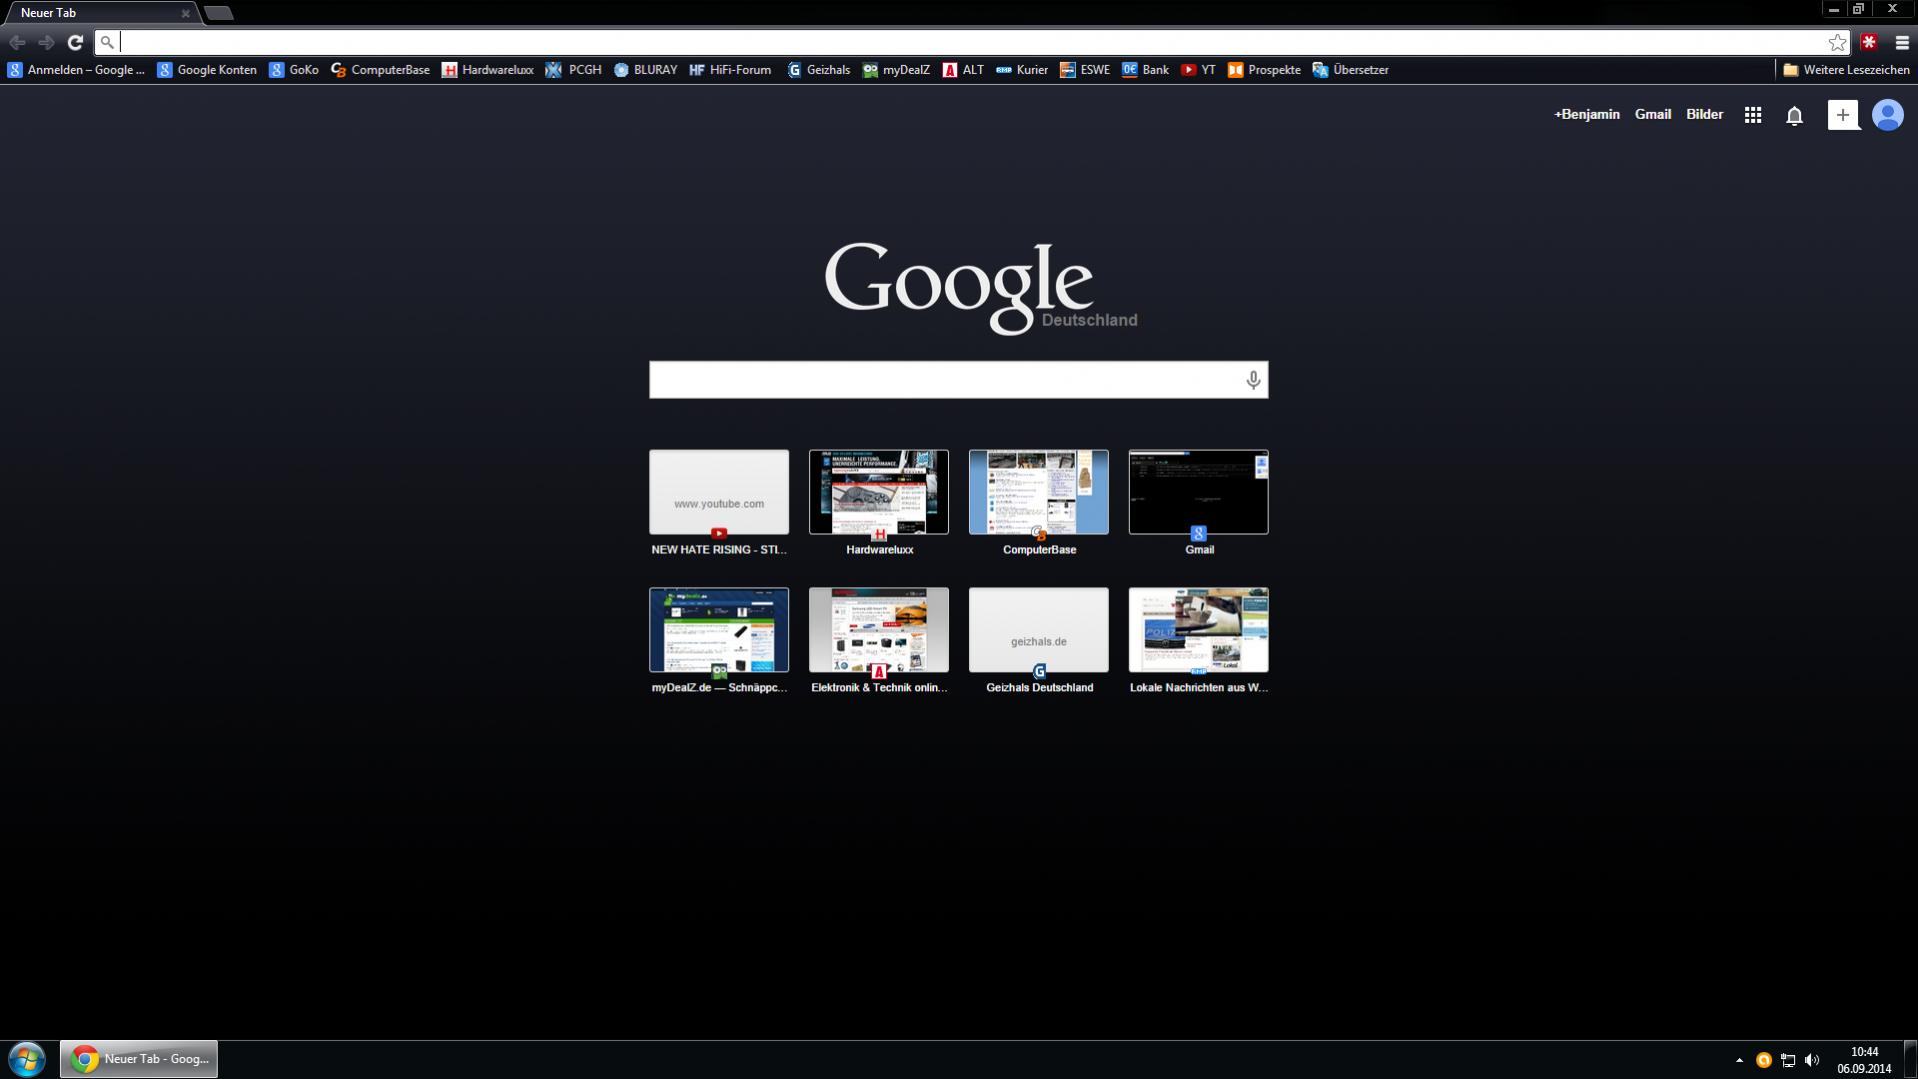Open the account profile avatar
The image size is (1918, 1079).
point(1887,115)
